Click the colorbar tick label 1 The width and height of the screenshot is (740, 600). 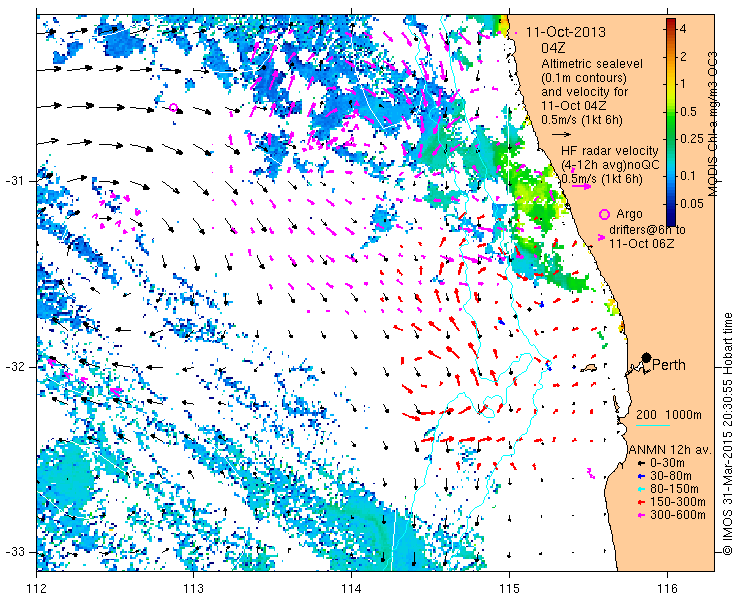(681, 84)
